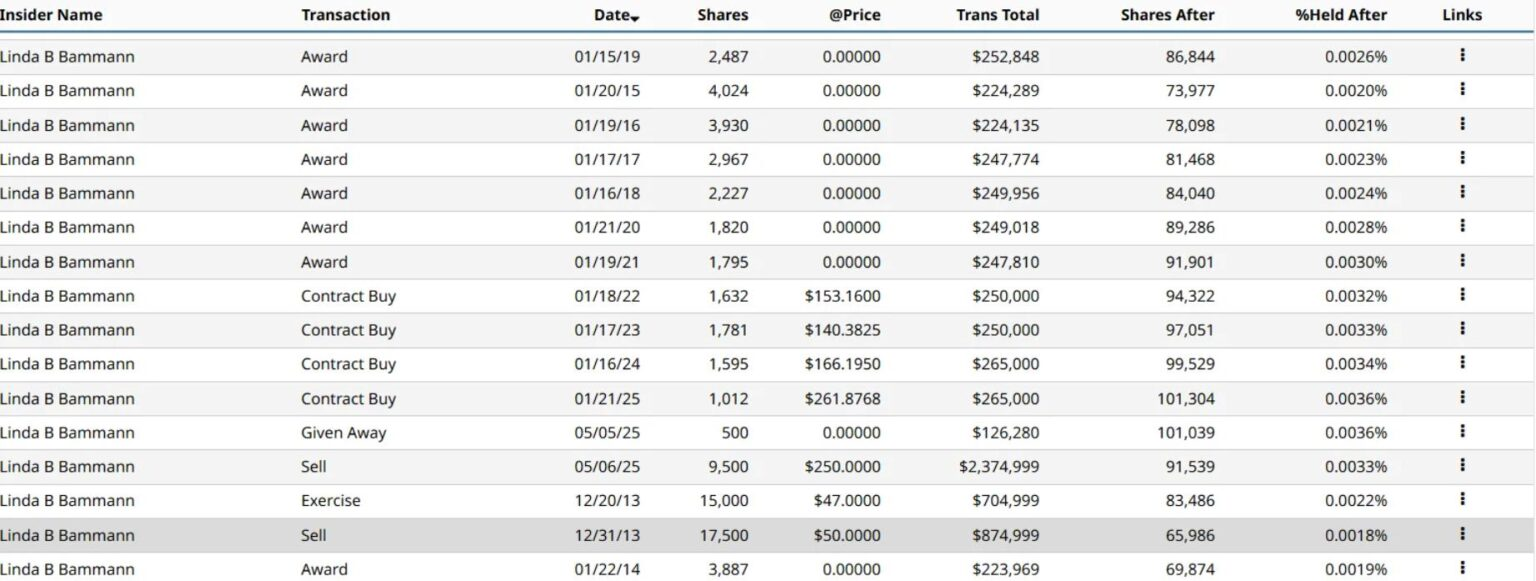Open links menu for 01/16/24 Contract Buy row
This screenshot has width=1536, height=581.
1462,363
